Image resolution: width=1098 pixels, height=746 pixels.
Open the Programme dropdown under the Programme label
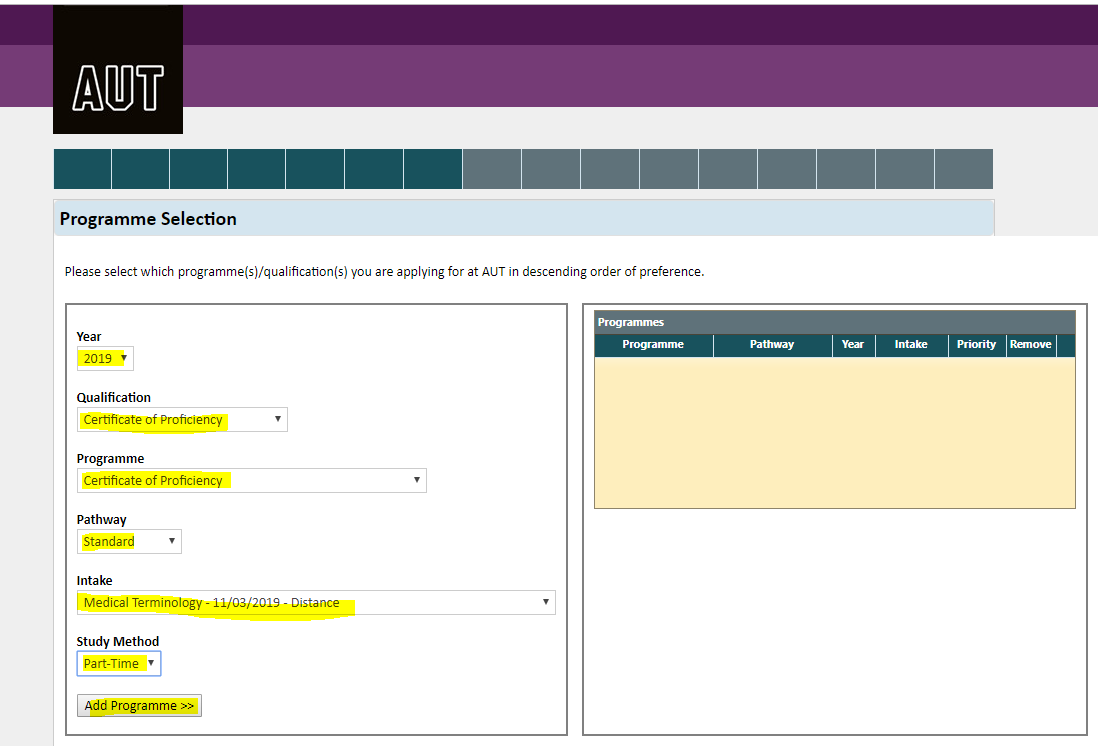251,481
